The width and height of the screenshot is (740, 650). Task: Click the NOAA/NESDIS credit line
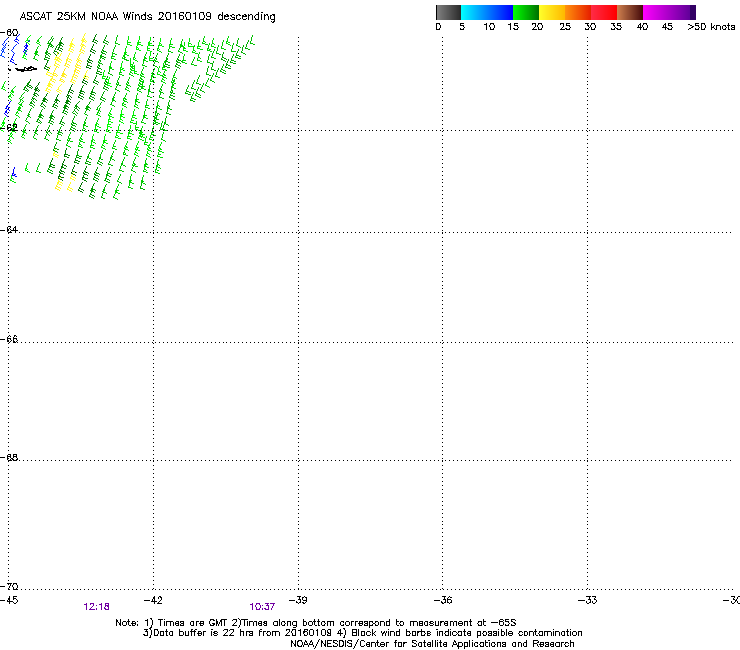432,644
